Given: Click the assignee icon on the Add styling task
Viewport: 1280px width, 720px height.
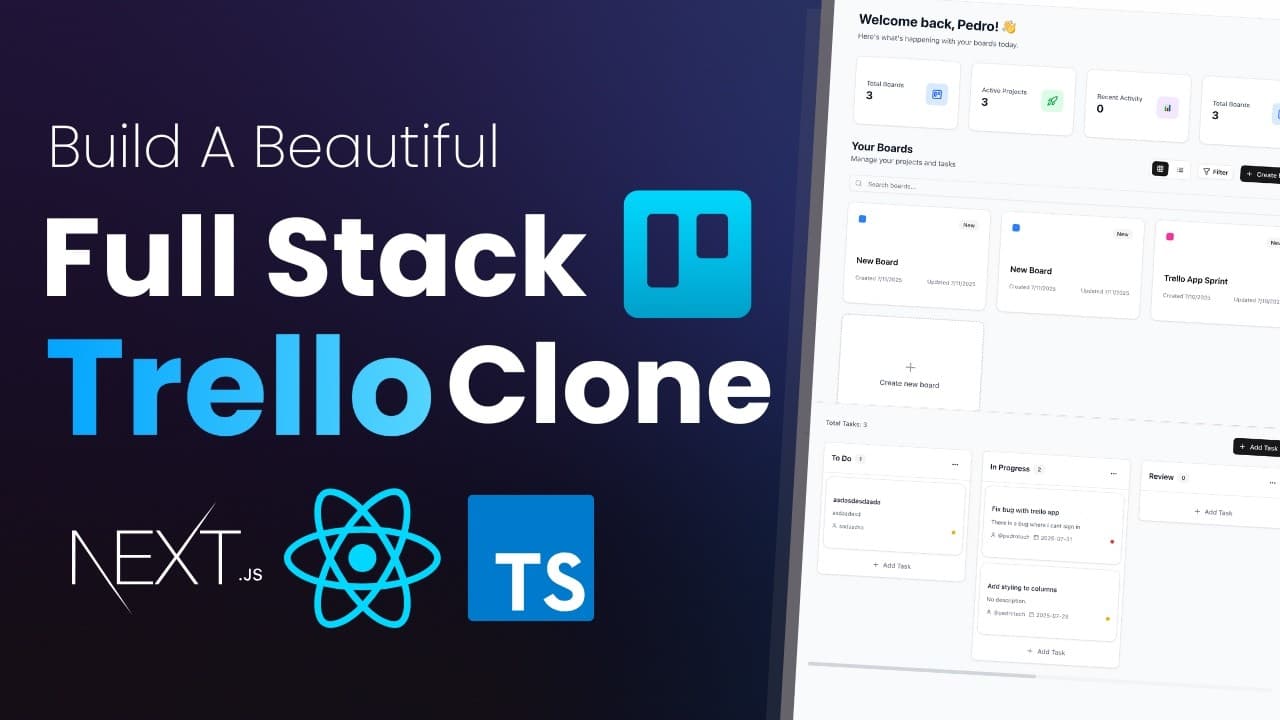Looking at the screenshot, I should (990, 614).
